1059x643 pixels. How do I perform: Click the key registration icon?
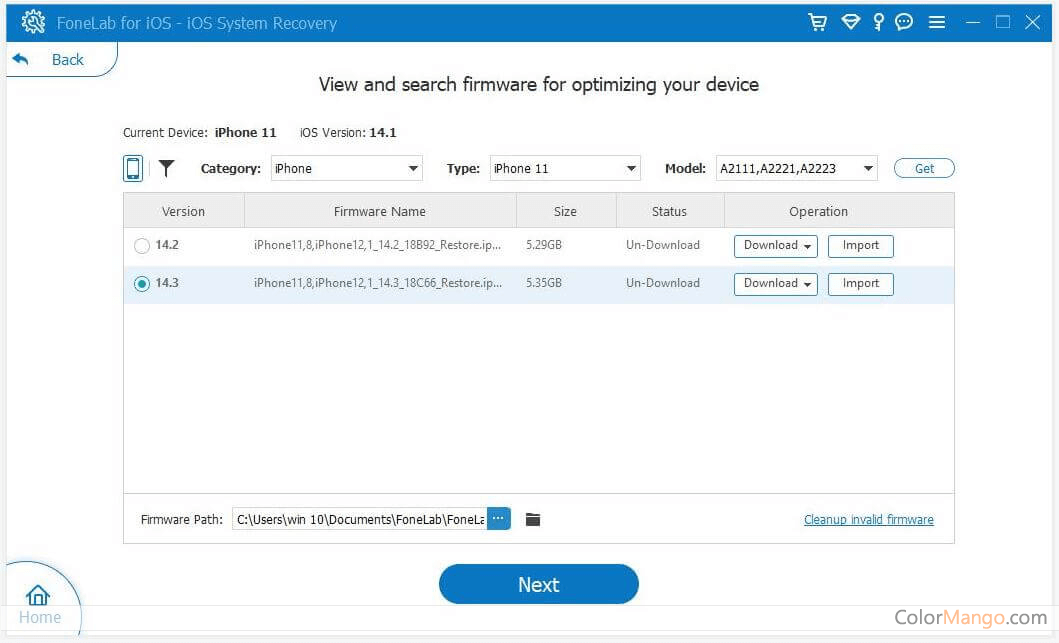(x=878, y=21)
